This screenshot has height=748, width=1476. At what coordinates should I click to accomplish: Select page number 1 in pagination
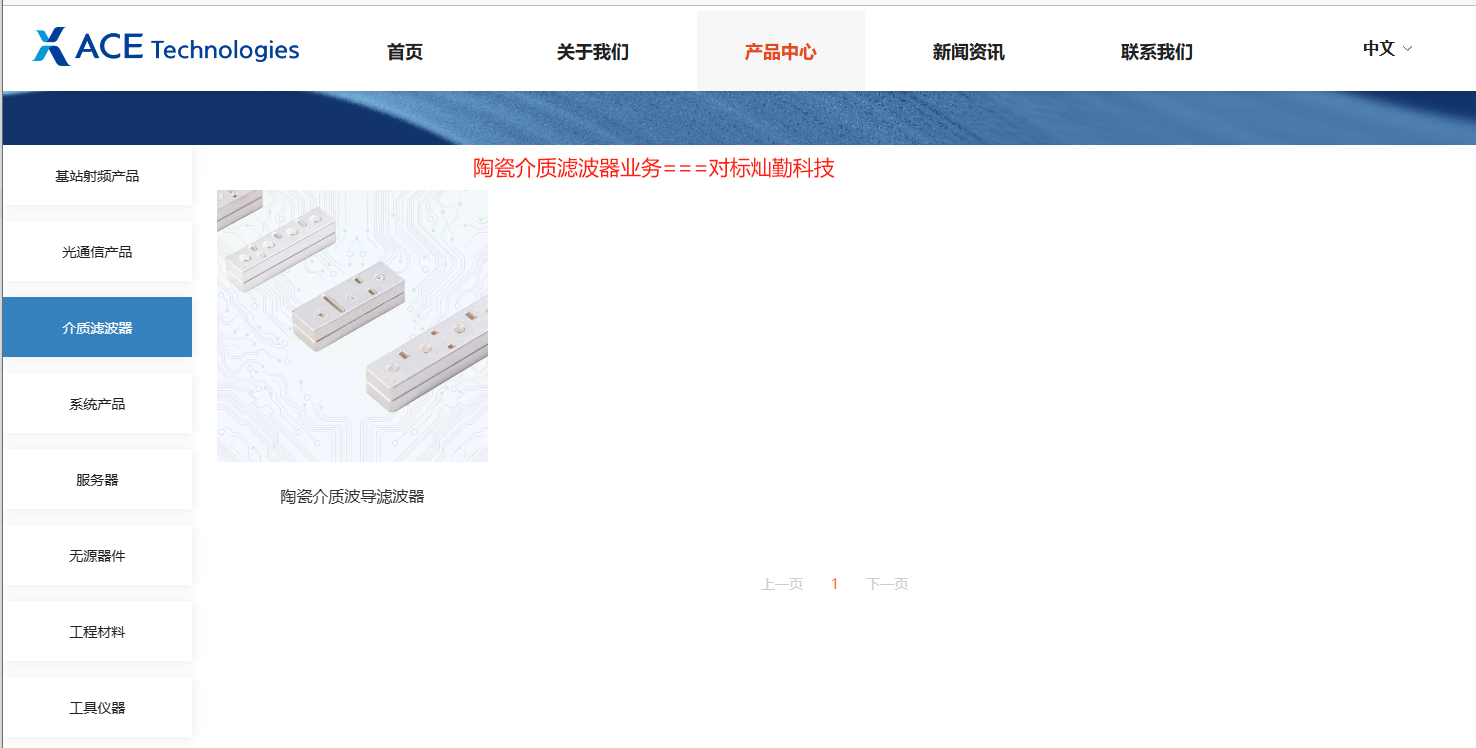(x=835, y=584)
